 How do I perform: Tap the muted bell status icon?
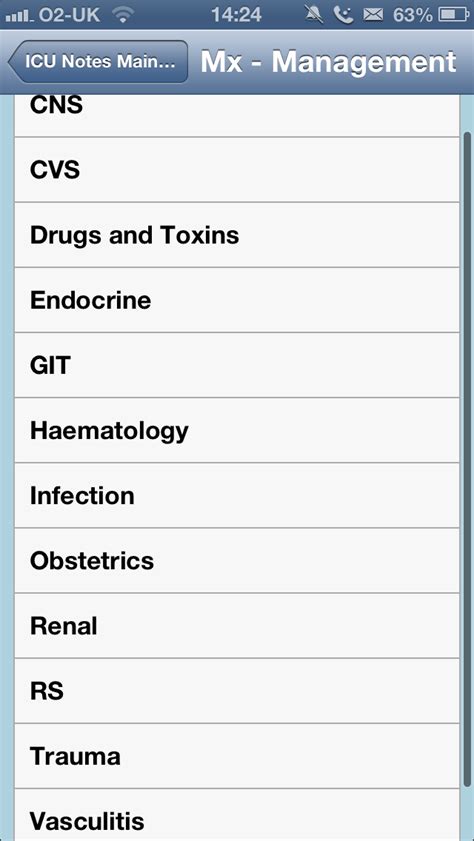[x=314, y=15]
